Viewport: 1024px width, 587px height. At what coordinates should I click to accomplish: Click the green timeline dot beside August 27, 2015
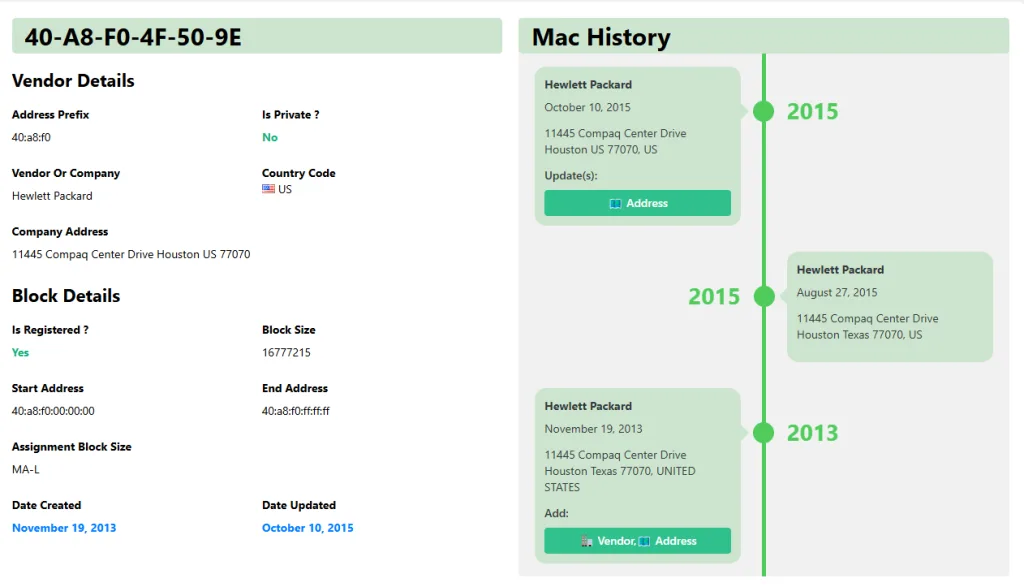coord(763,296)
